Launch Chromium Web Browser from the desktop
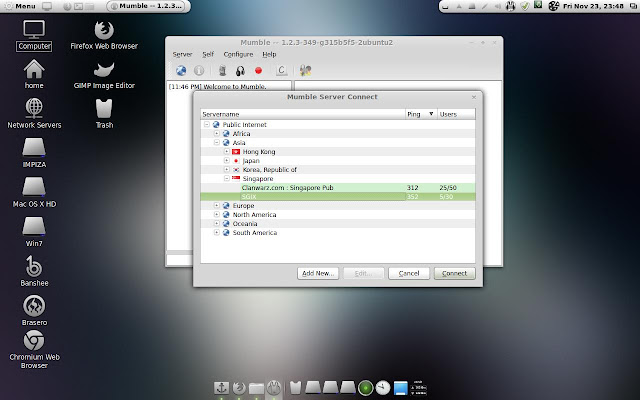 [x=34, y=350]
